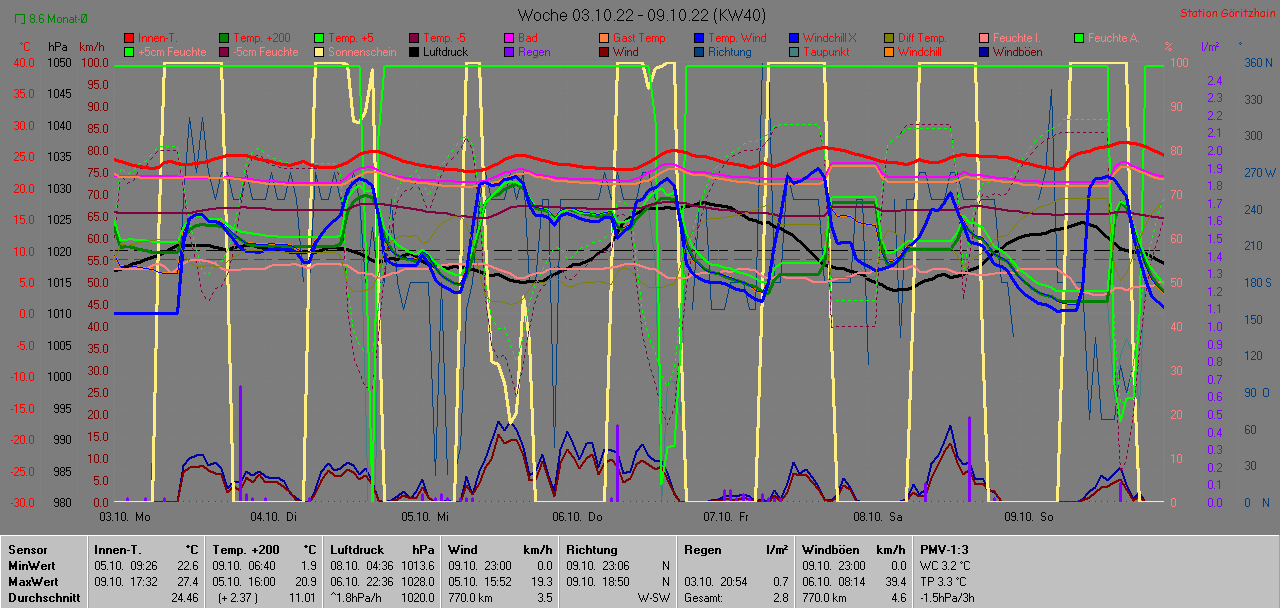Image resolution: width=1280 pixels, height=608 pixels.
Task: Select the orange Windchill legend label
Action: coord(922,52)
